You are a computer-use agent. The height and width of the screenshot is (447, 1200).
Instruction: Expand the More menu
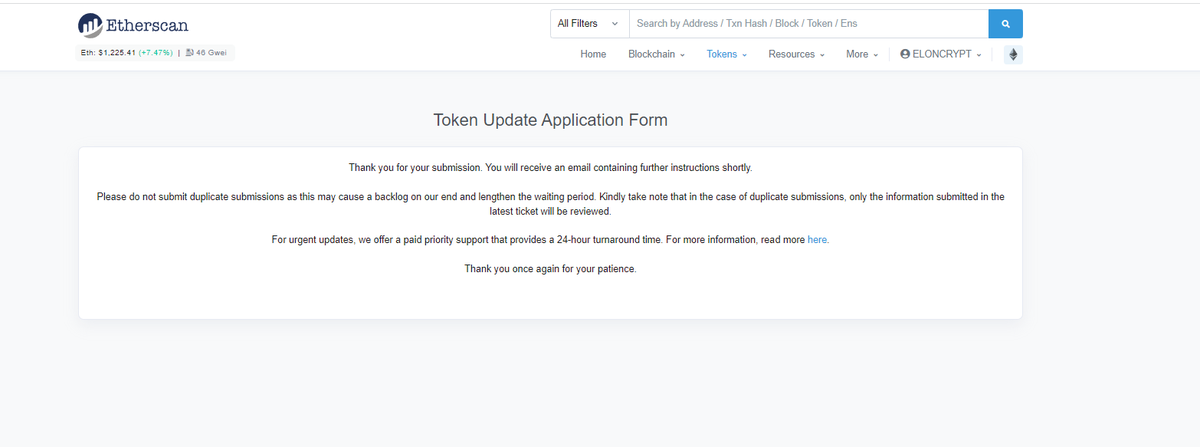point(862,54)
